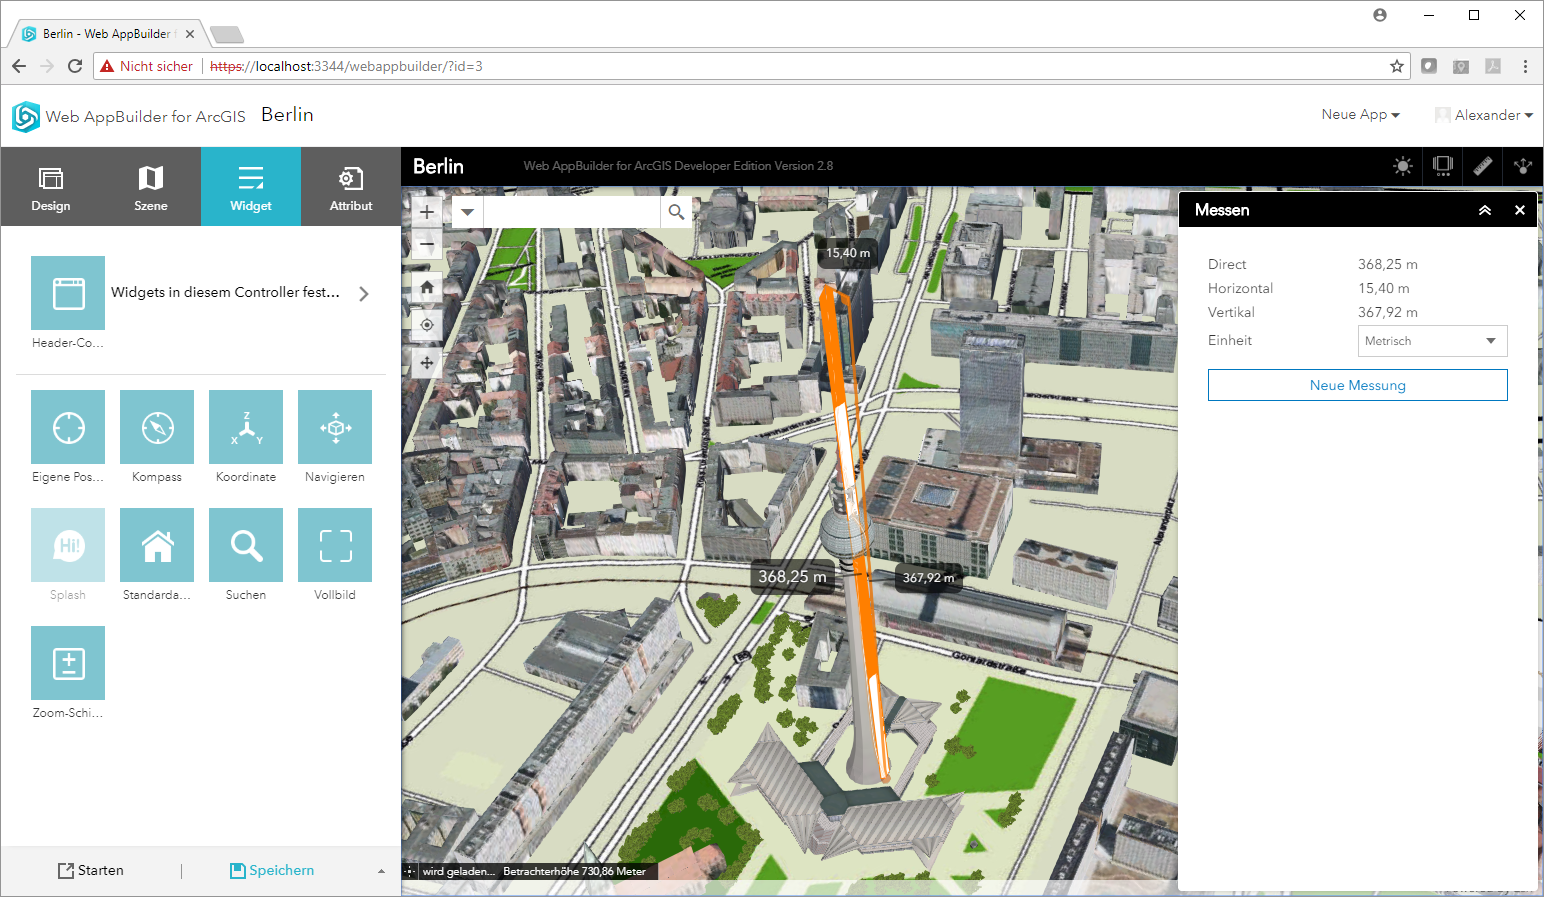Select the Navigieren widget
Image resolution: width=1544 pixels, height=897 pixels.
click(x=335, y=427)
